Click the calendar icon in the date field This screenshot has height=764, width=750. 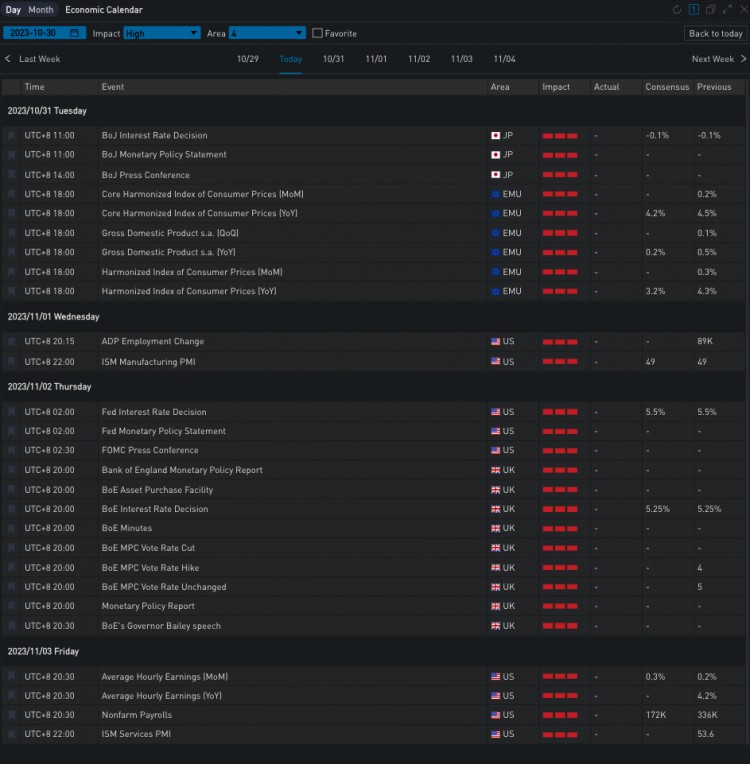coord(75,33)
